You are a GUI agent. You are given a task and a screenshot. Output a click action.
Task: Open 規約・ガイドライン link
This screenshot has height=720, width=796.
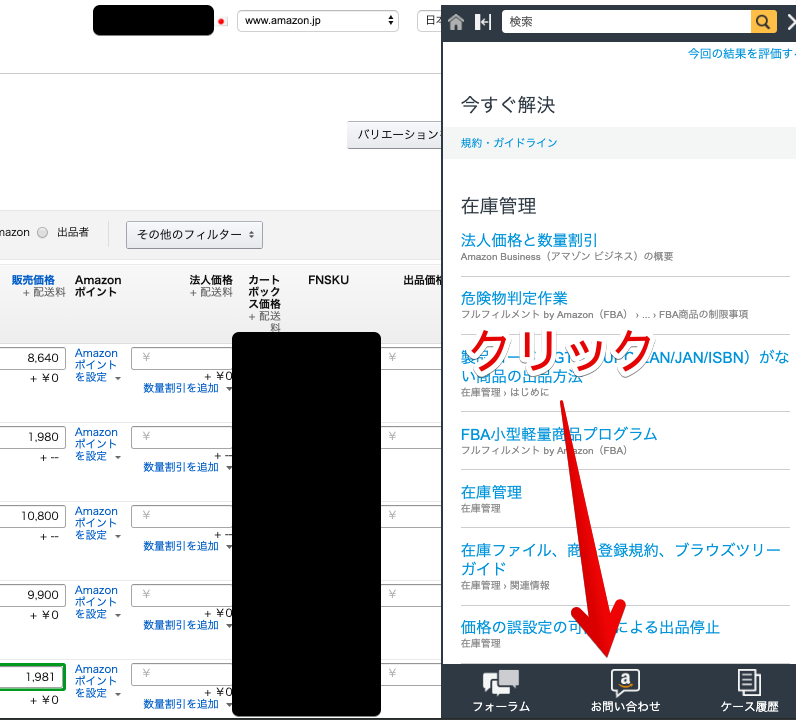coord(509,143)
